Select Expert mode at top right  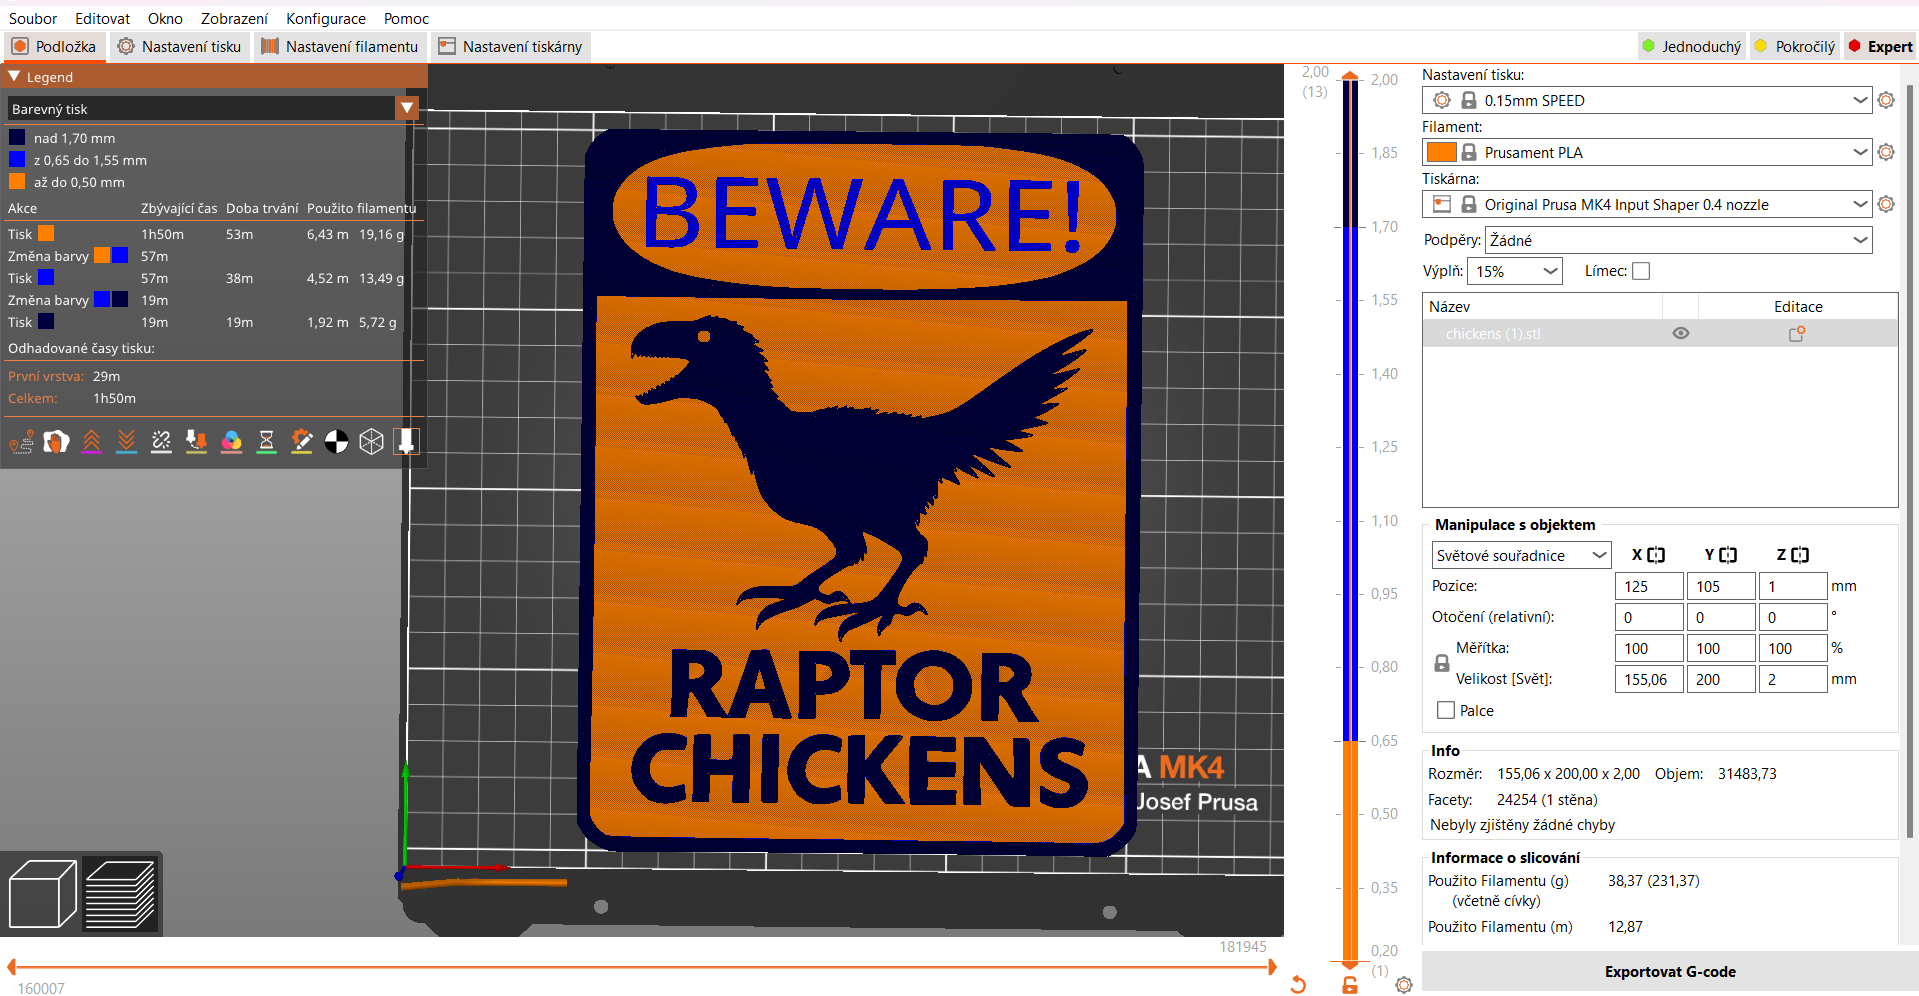click(1881, 46)
